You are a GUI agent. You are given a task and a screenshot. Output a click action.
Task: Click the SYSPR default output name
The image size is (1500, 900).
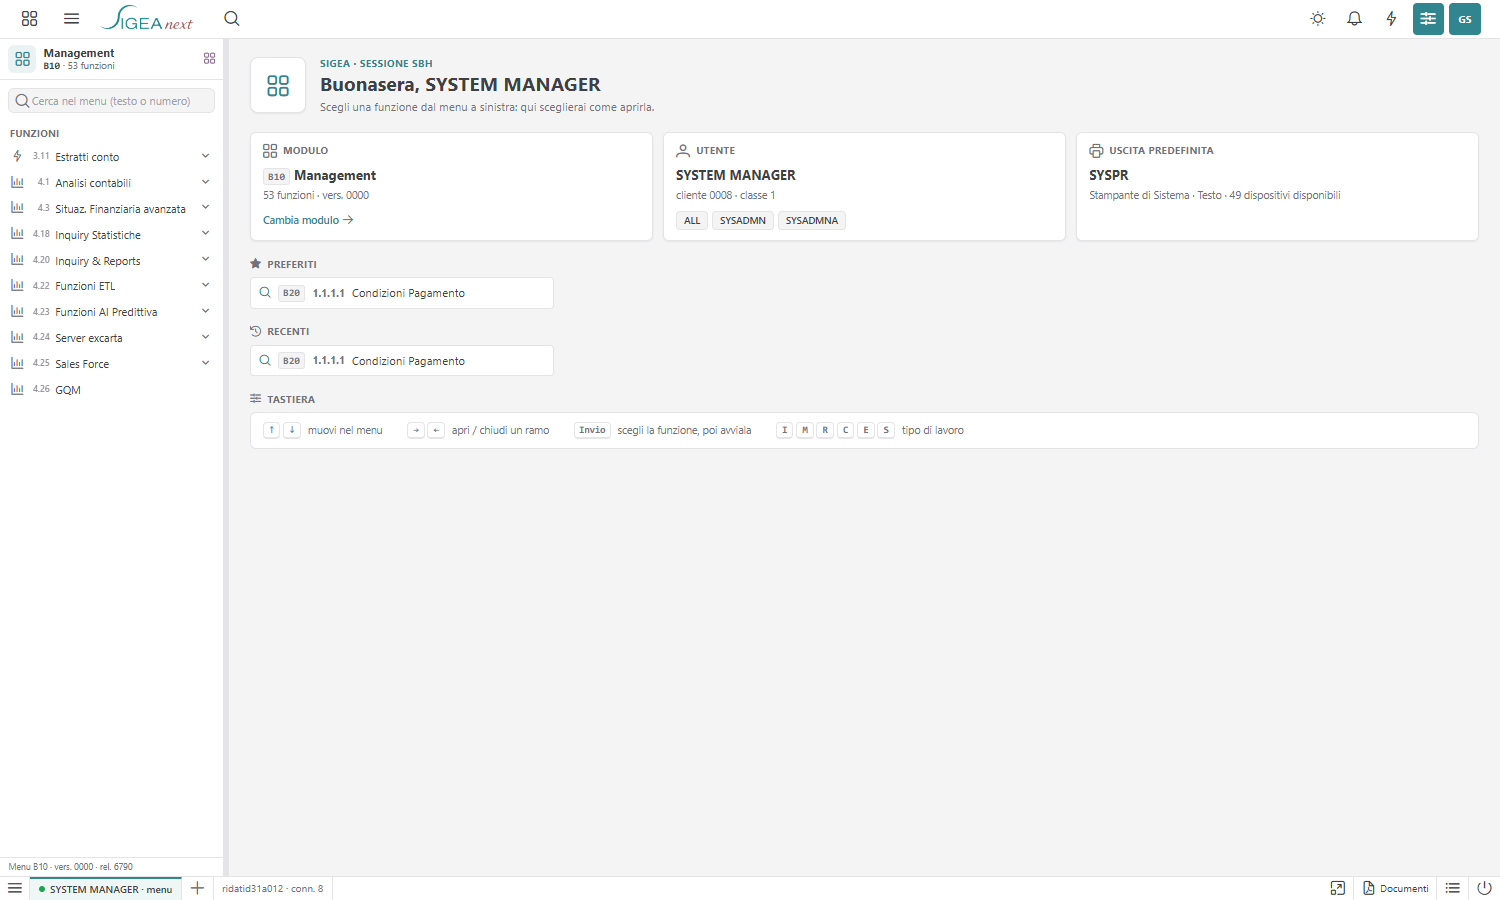click(1109, 175)
